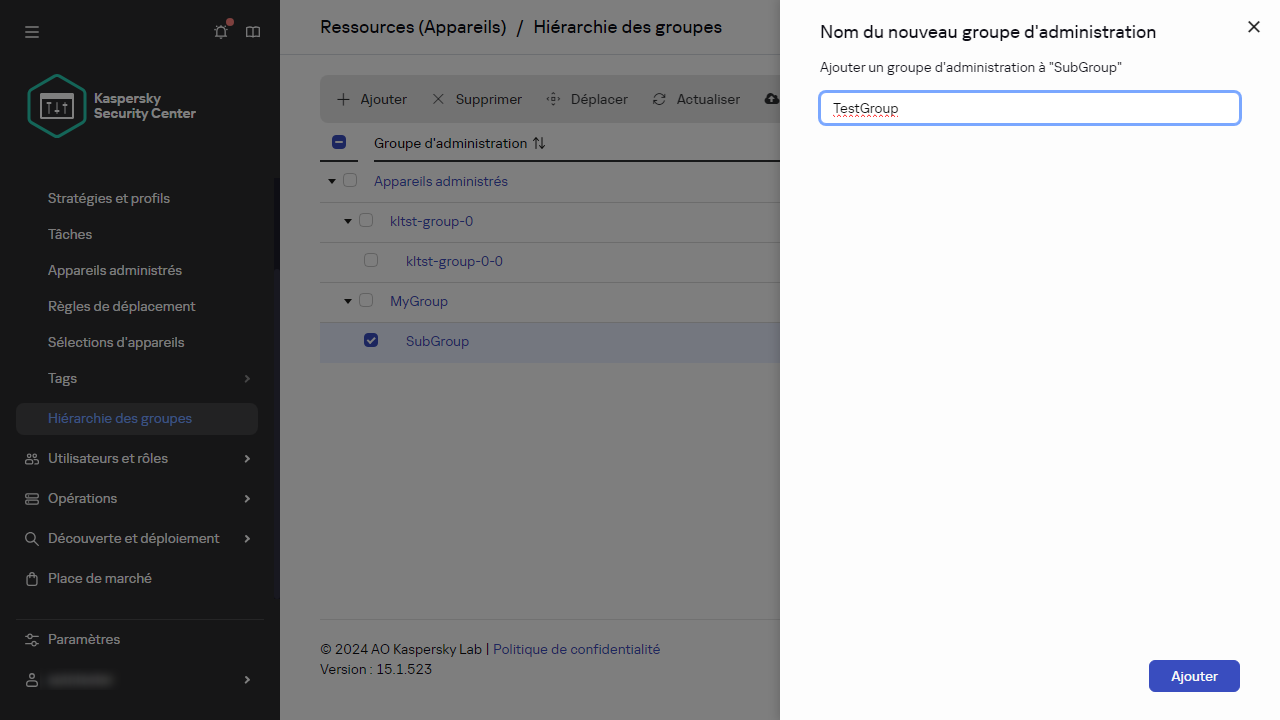Click the refresh icon beside Actualiser
Screen dimensions: 1280x720
(x=659, y=99)
